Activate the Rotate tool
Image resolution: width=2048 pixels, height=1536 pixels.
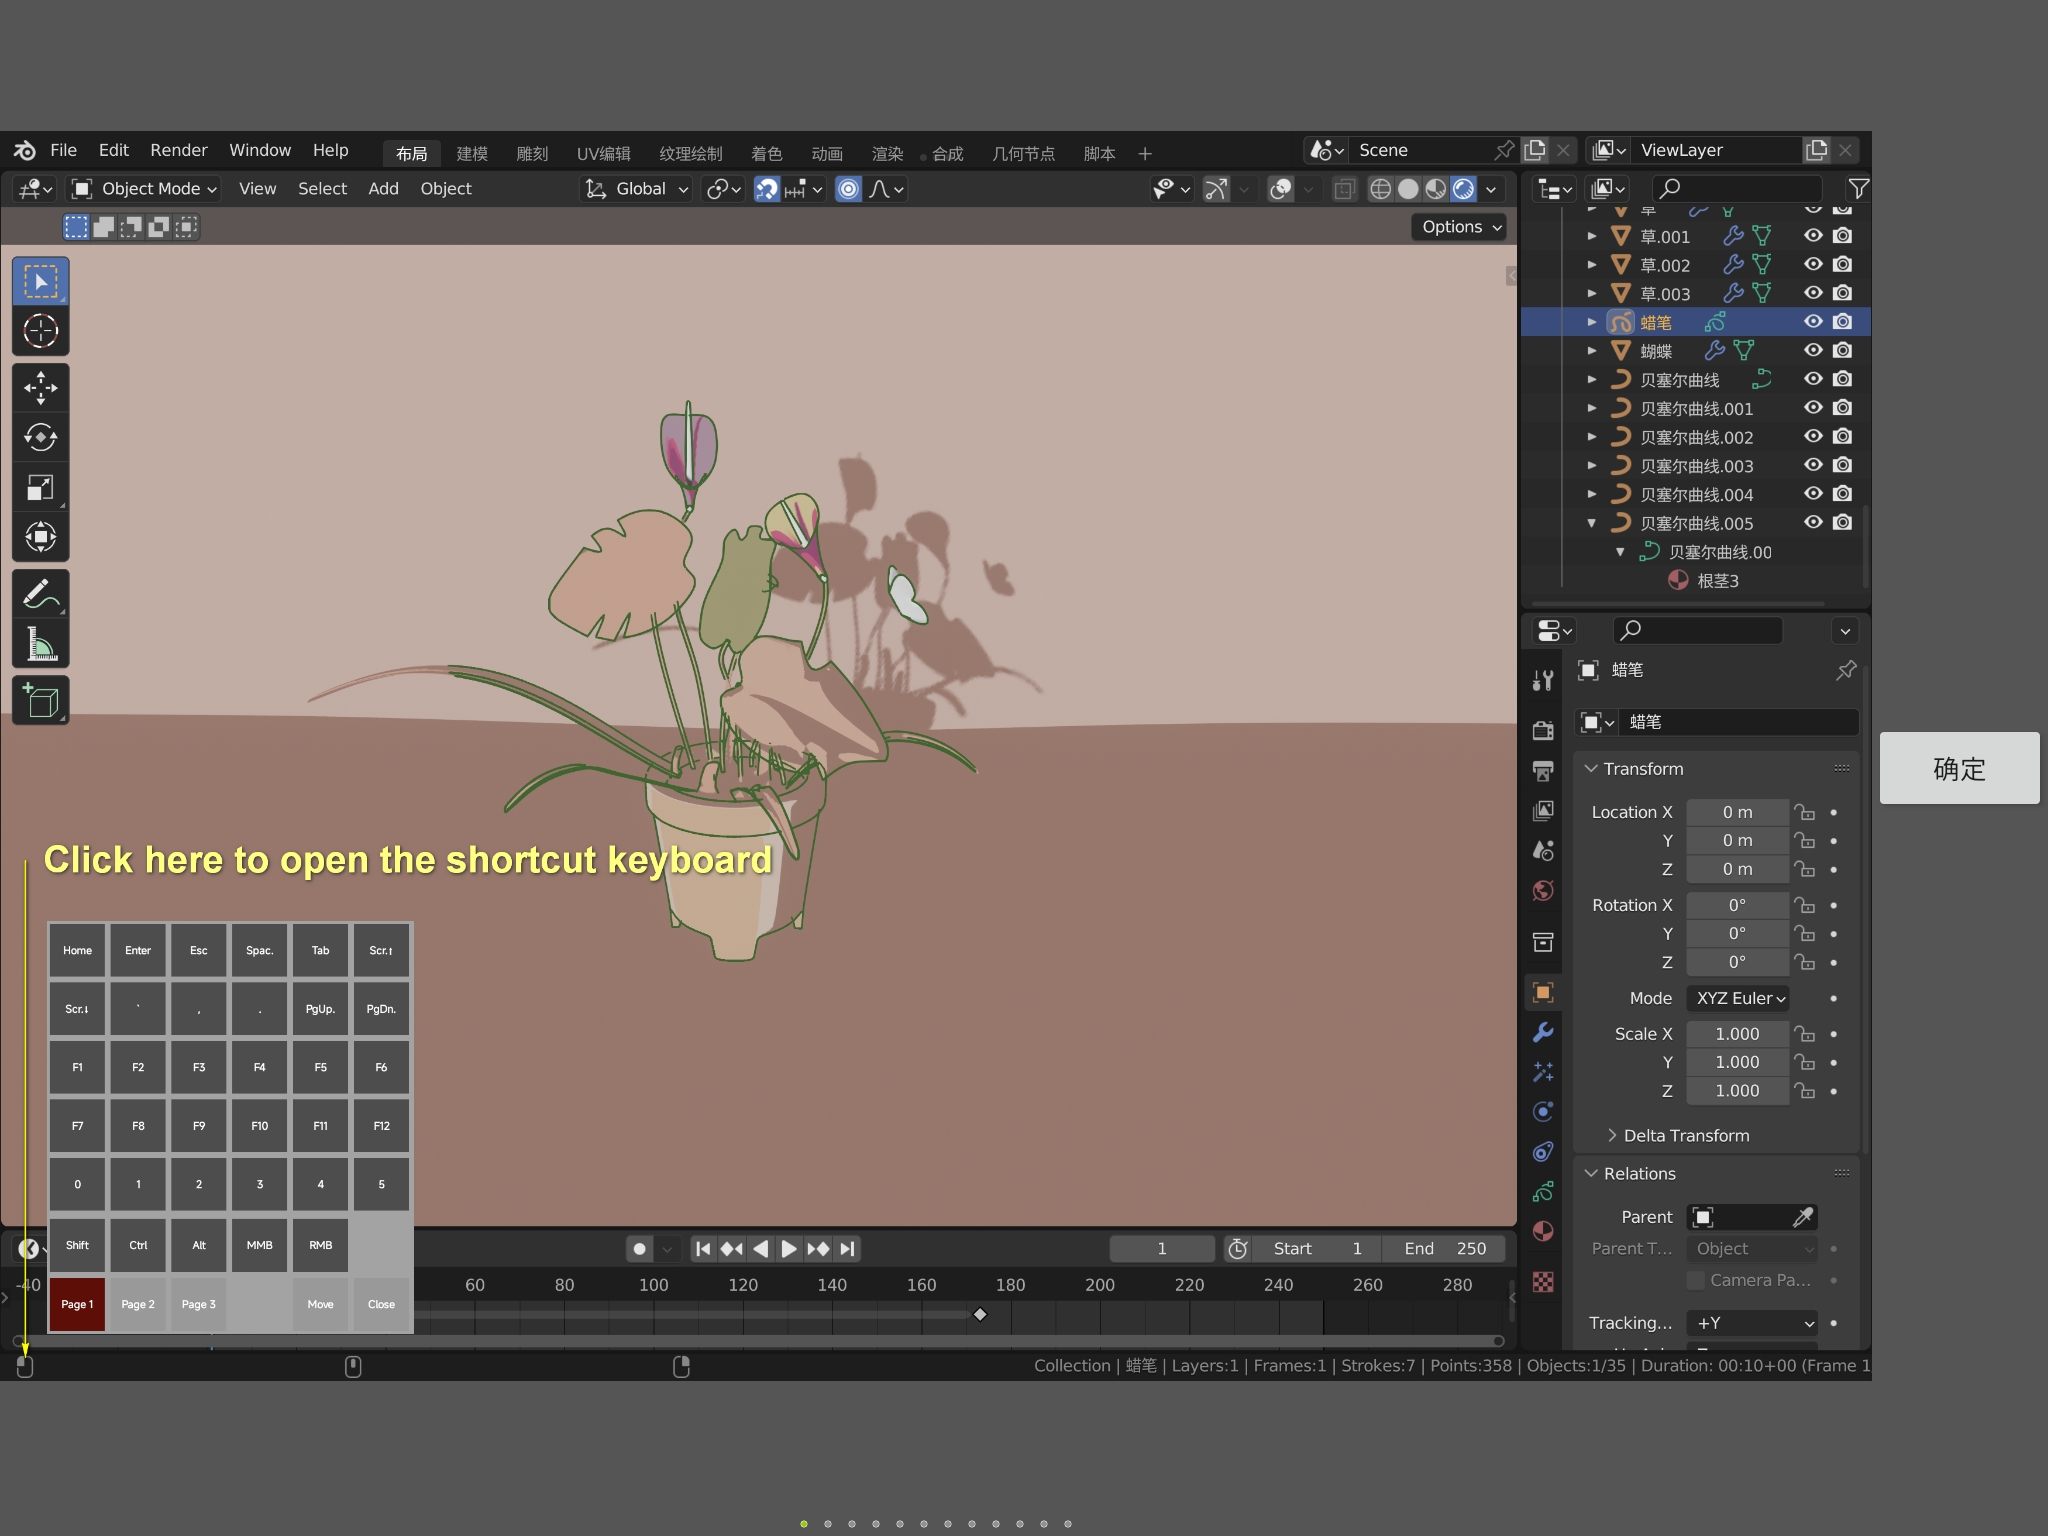tap(40, 438)
